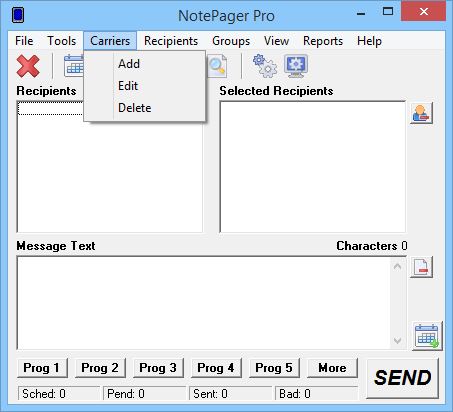Click the Prog 4 button

point(216,368)
